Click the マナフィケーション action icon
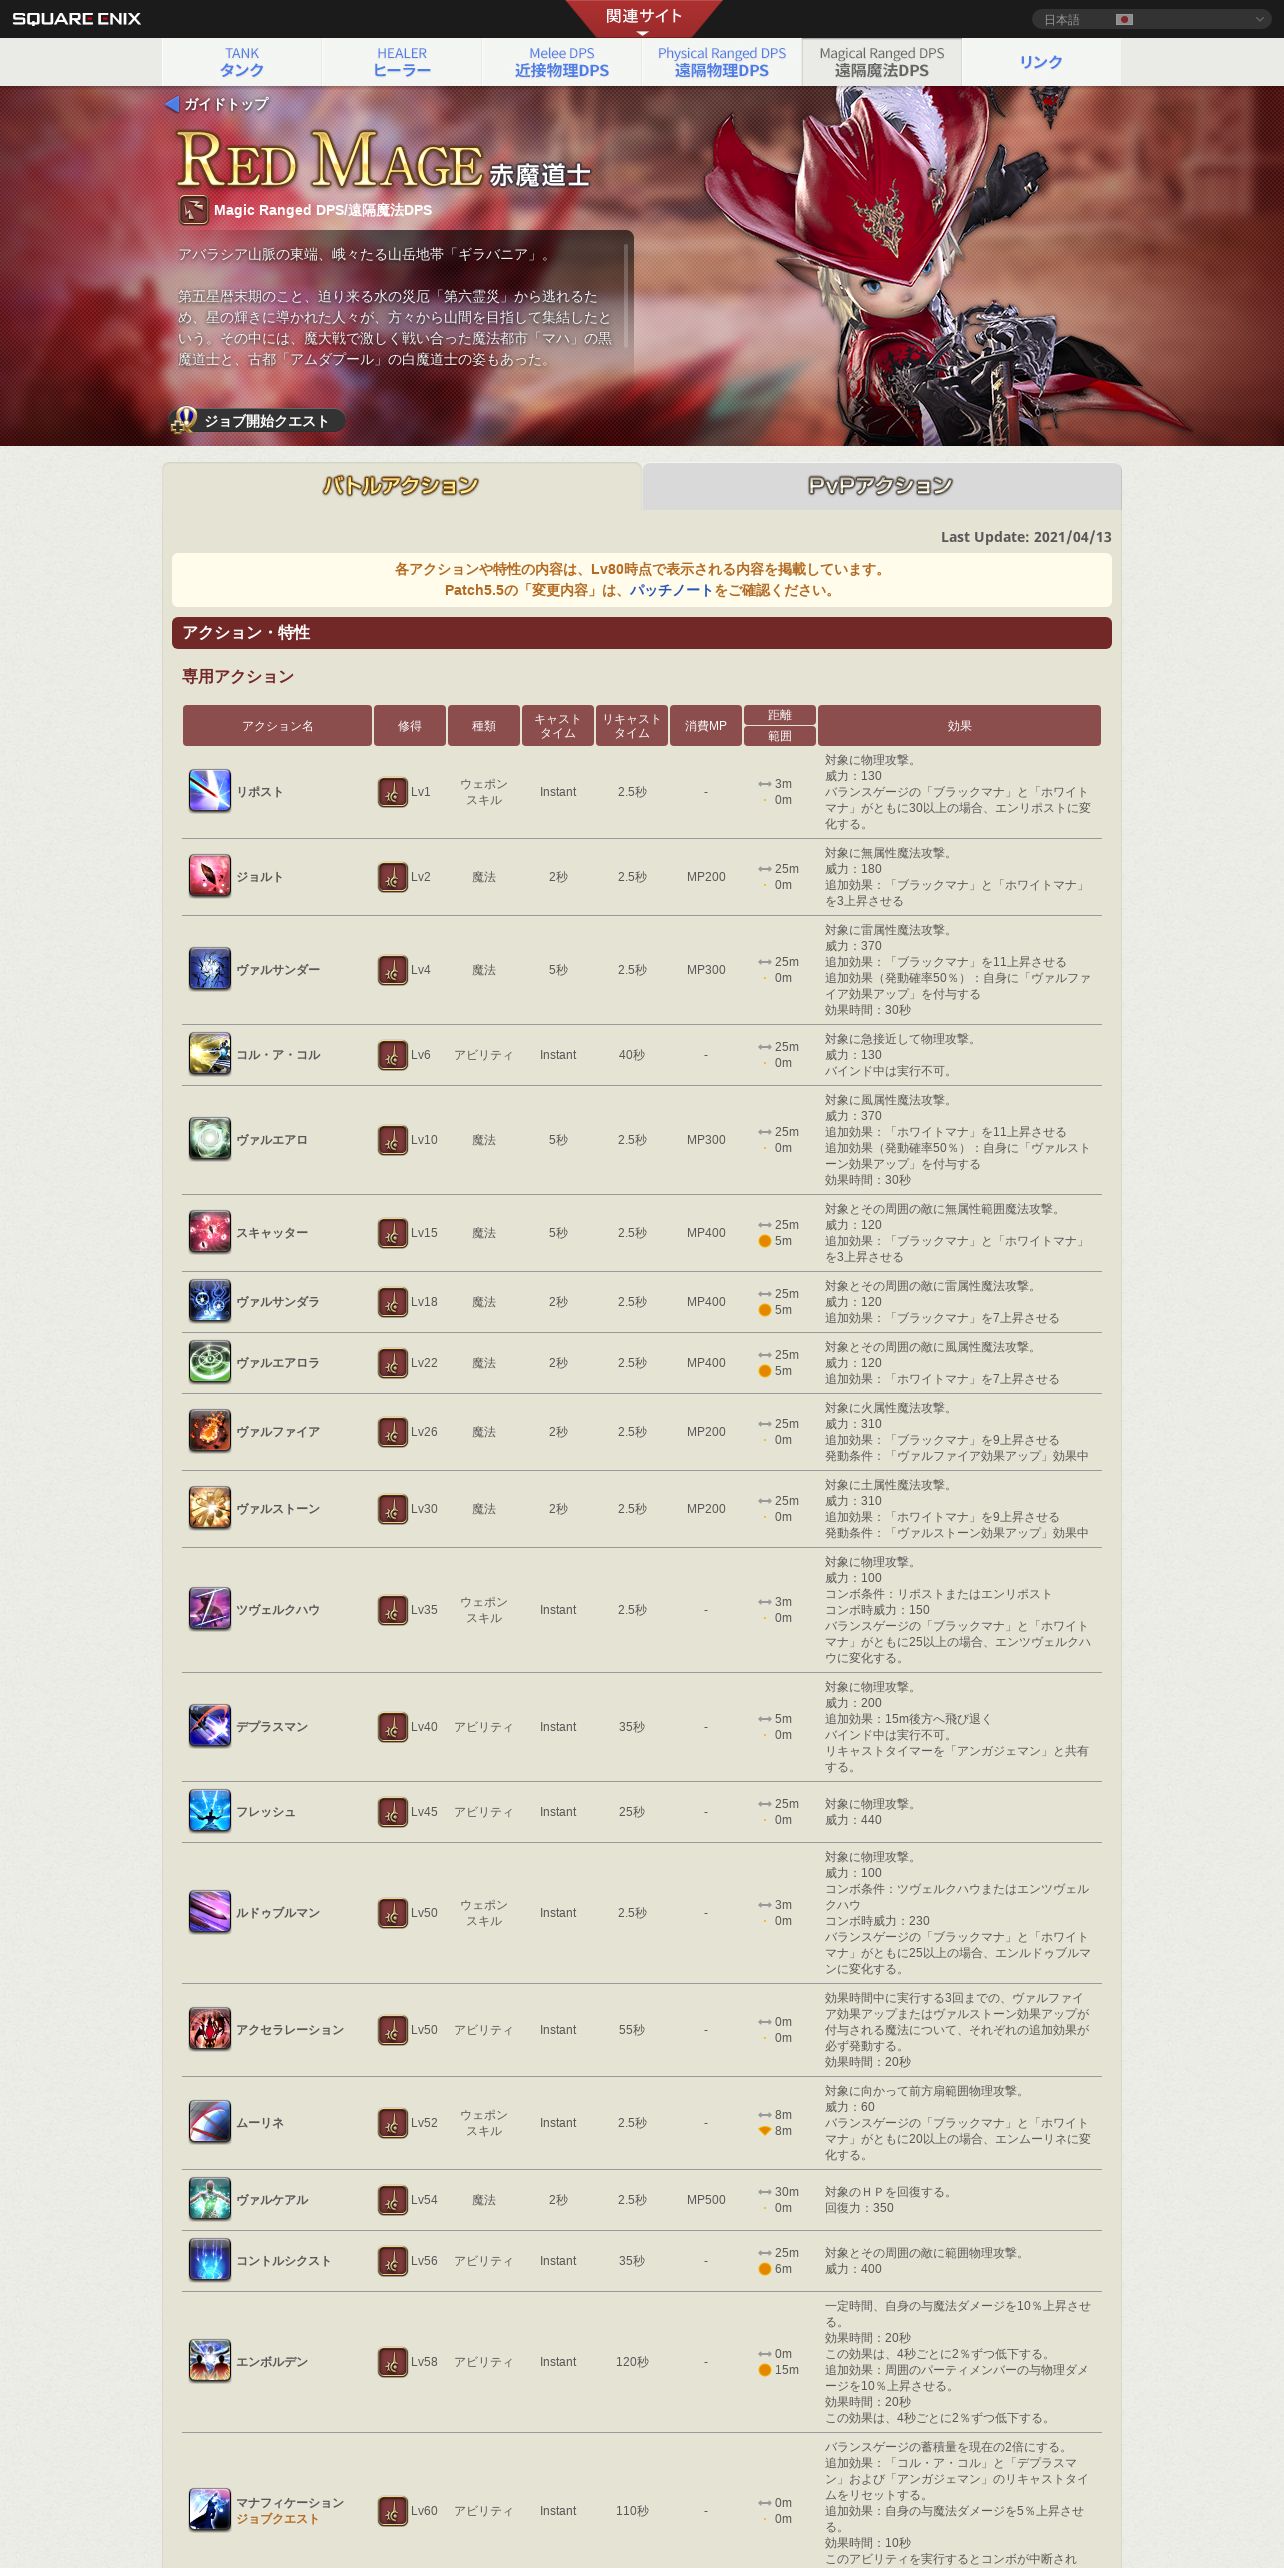 coord(210,2510)
